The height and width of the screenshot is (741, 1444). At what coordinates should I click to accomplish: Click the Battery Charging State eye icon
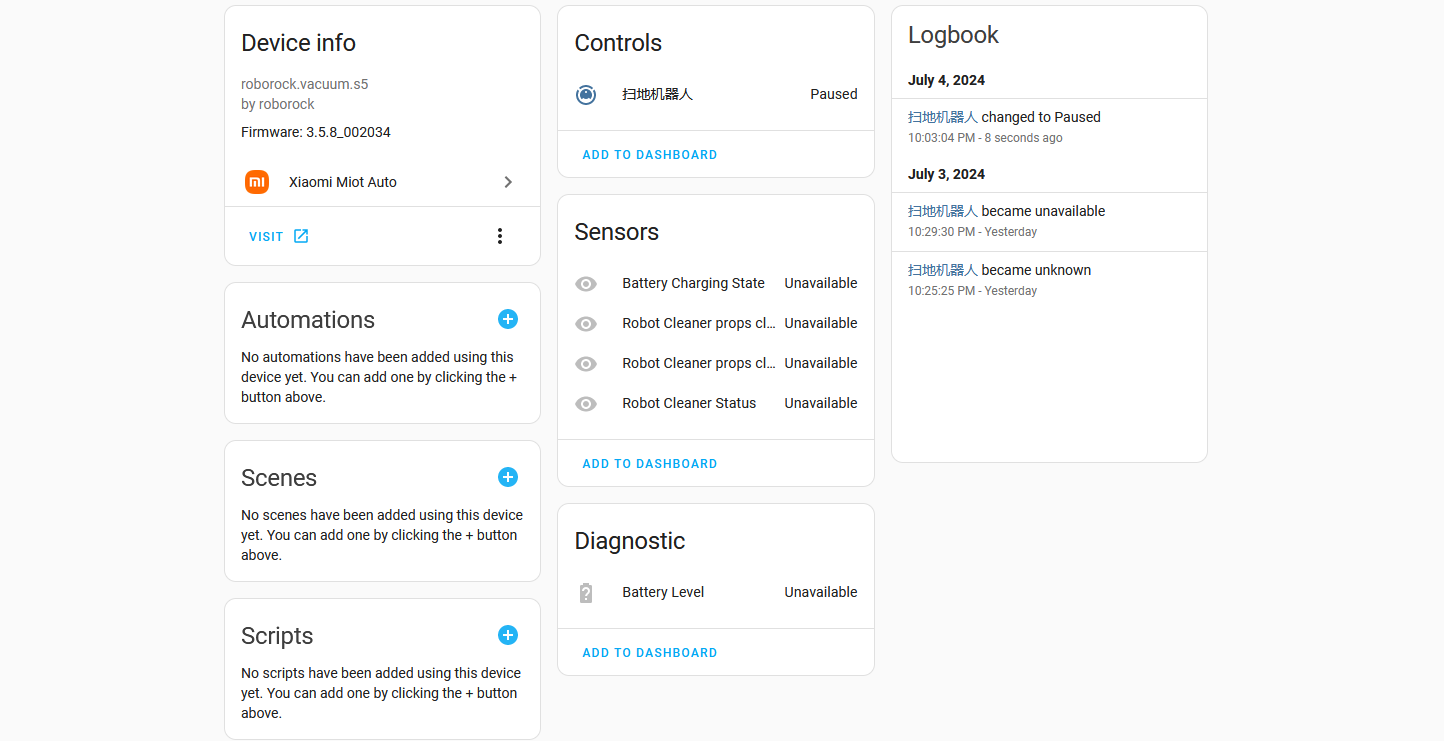(586, 283)
